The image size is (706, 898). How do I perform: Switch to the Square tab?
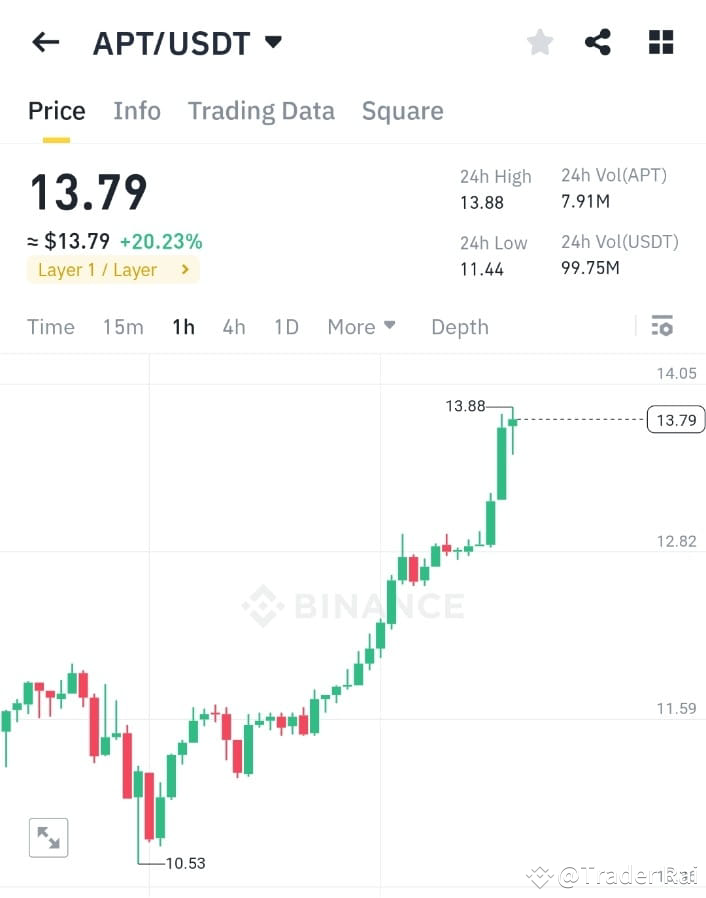point(402,111)
